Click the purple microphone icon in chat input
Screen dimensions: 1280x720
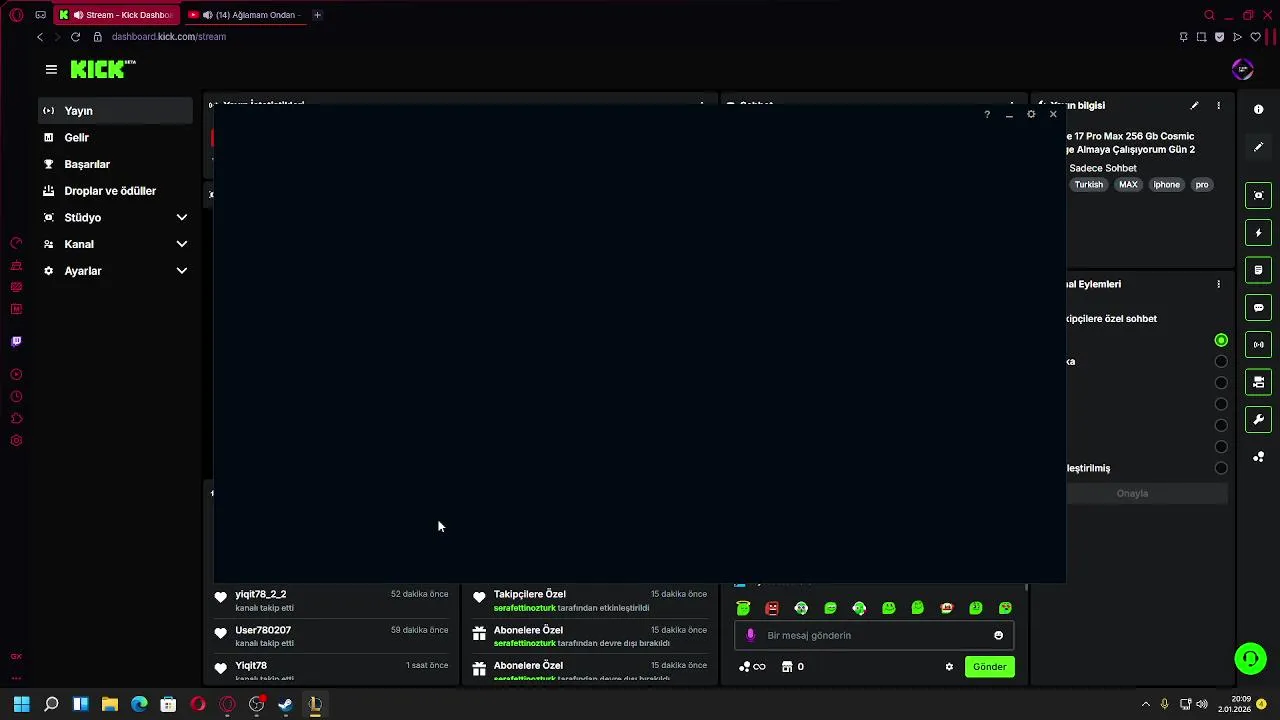point(751,635)
